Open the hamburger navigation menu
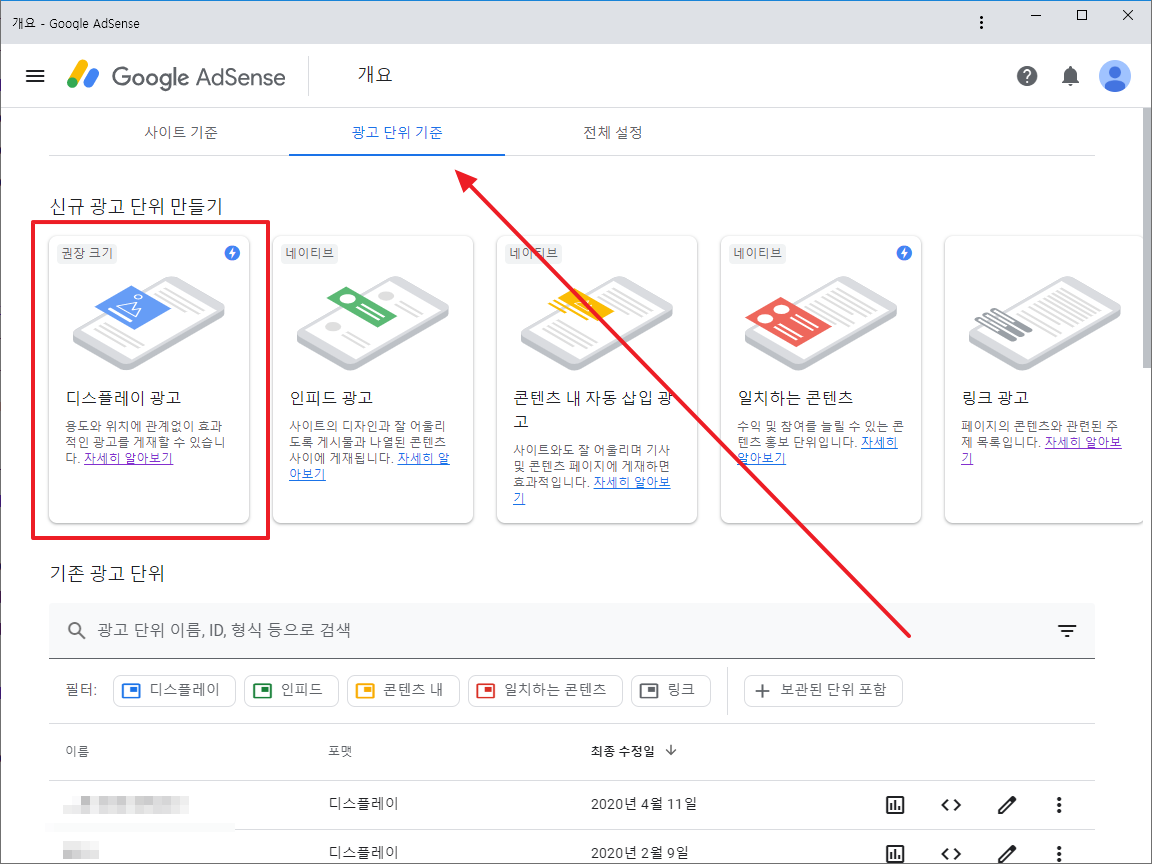Image resolution: width=1152 pixels, height=864 pixels. [x=35, y=76]
